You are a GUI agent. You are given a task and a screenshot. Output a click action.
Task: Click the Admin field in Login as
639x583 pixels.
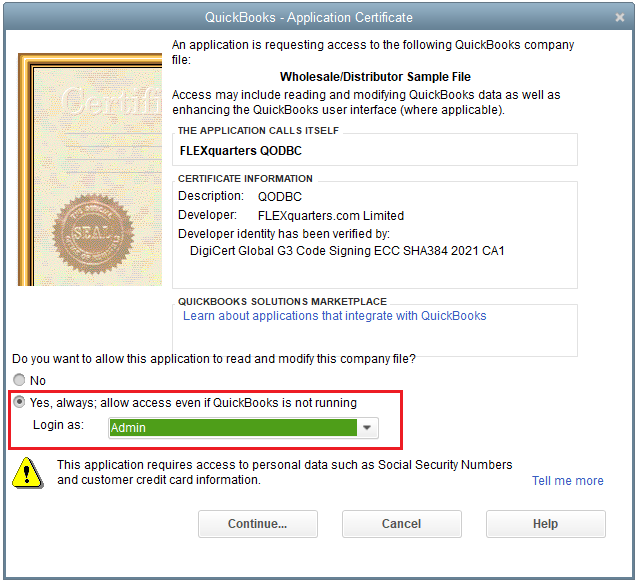[232, 428]
